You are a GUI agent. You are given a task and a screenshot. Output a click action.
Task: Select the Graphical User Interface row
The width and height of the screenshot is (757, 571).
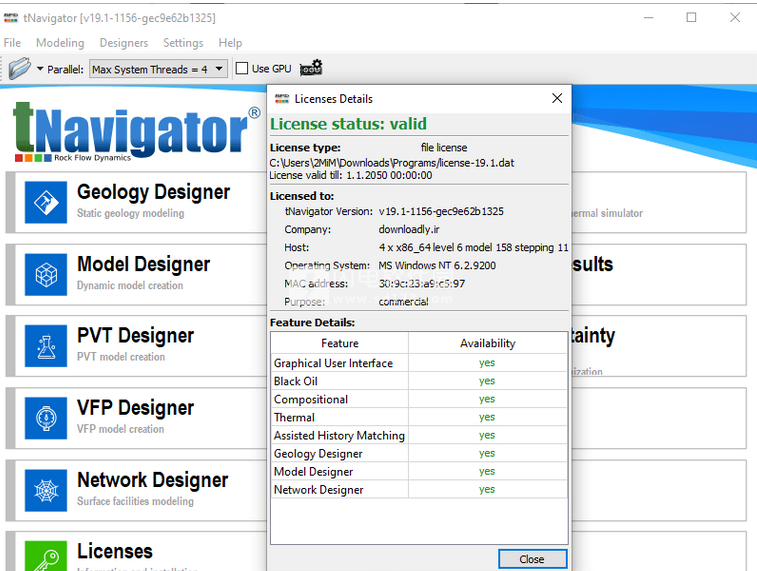419,363
